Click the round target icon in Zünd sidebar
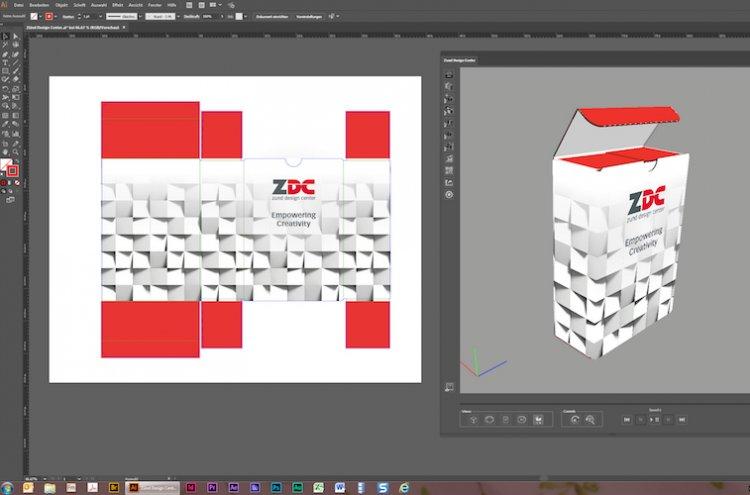750x495 pixels. point(449,195)
